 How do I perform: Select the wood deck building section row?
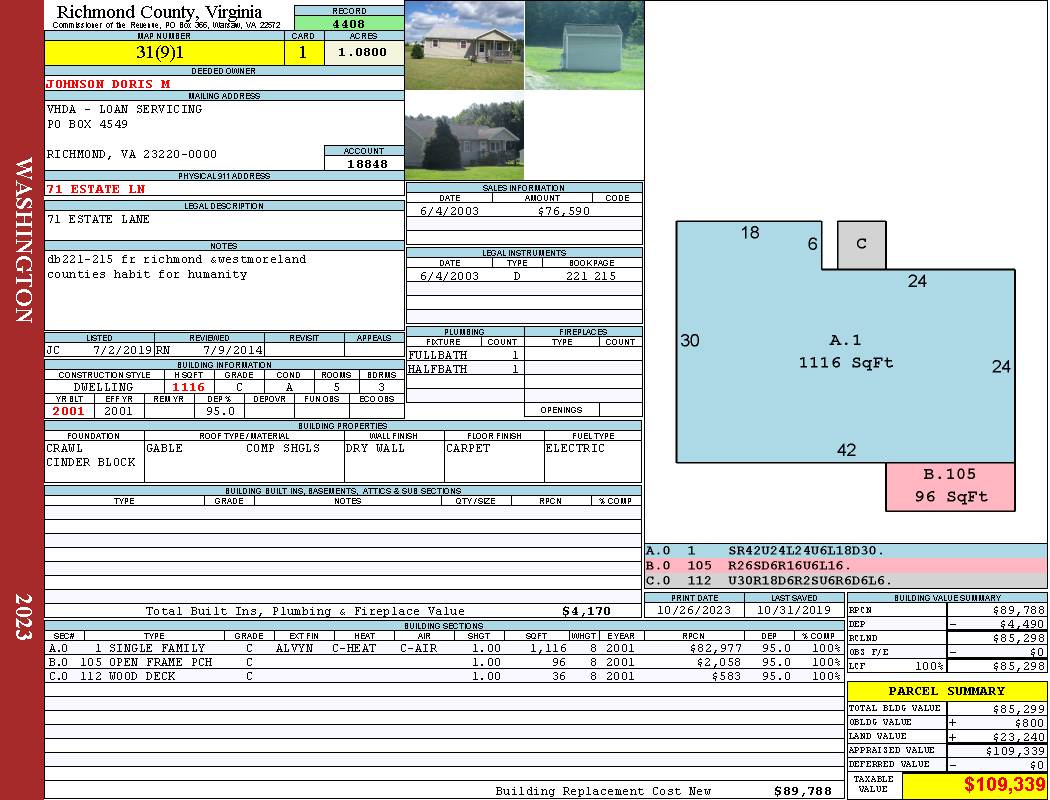tap(443, 676)
